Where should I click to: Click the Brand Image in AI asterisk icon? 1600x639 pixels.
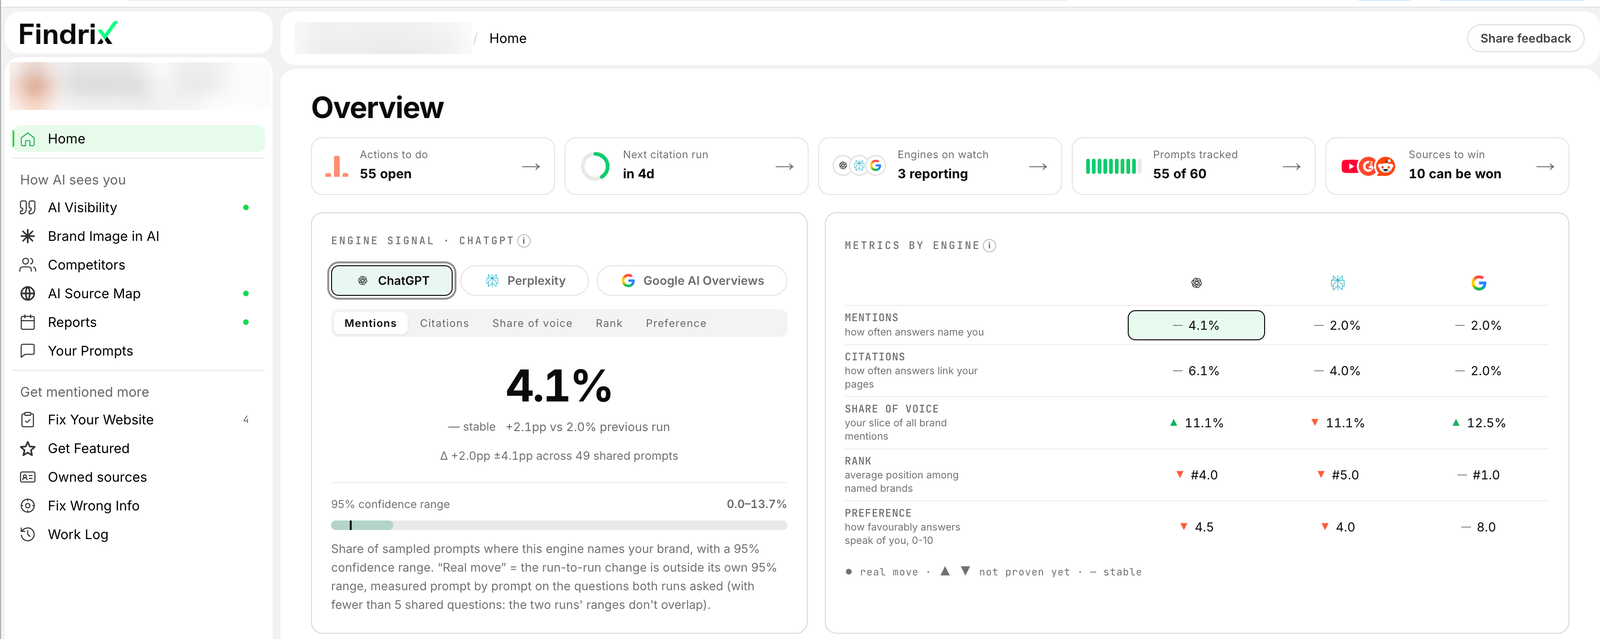[x=28, y=236]
